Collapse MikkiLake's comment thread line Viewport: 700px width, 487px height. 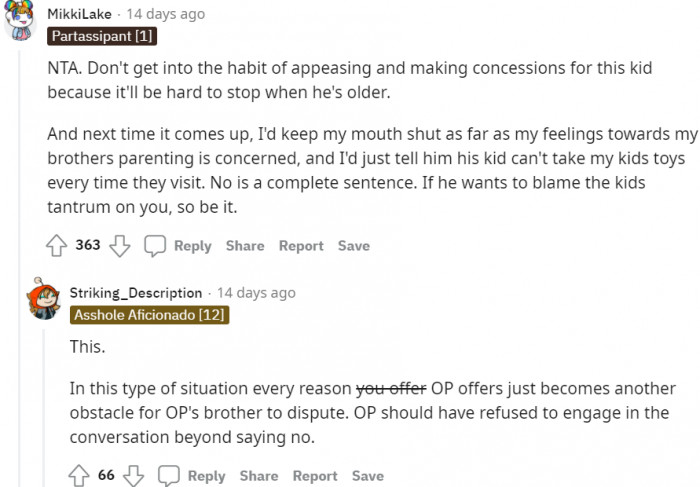click(x=19, y=268)
